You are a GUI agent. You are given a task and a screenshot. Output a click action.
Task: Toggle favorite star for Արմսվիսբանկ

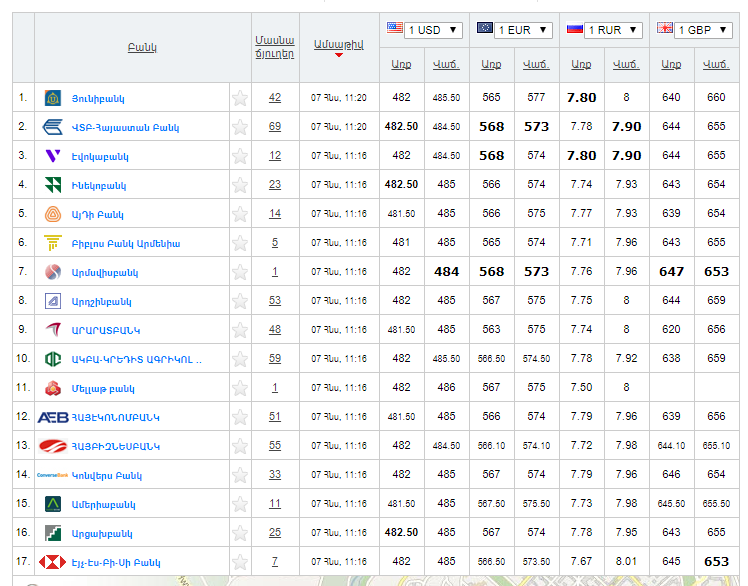tap(240, 272)
